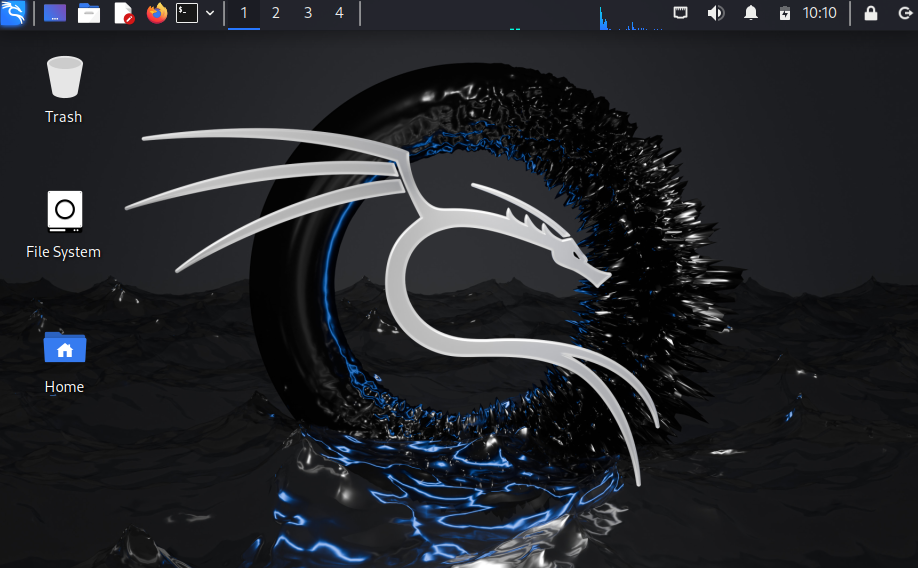Switch to workspace 3
Image resolution: width=918 pixels, height=568 pixels.
(x=308, y=13)
